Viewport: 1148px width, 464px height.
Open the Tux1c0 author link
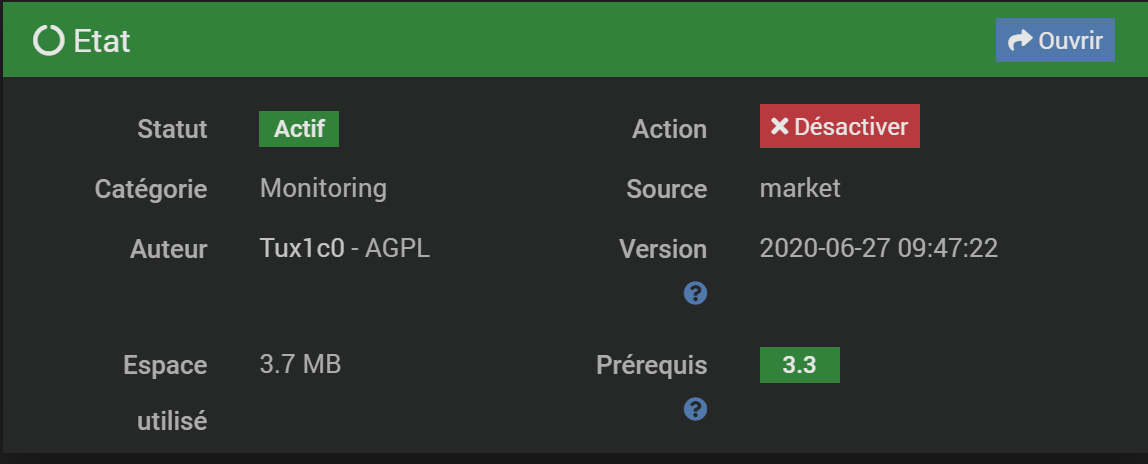[302, 248]
